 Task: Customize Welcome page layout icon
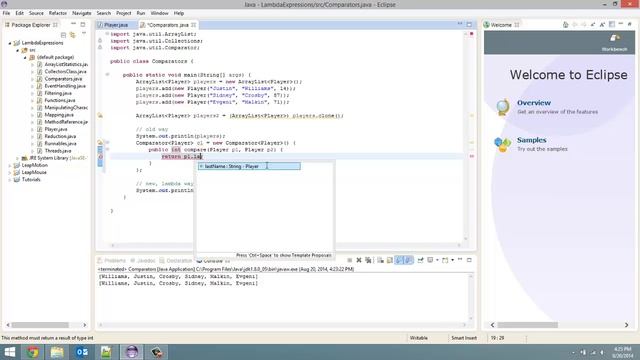coord(612,25)
